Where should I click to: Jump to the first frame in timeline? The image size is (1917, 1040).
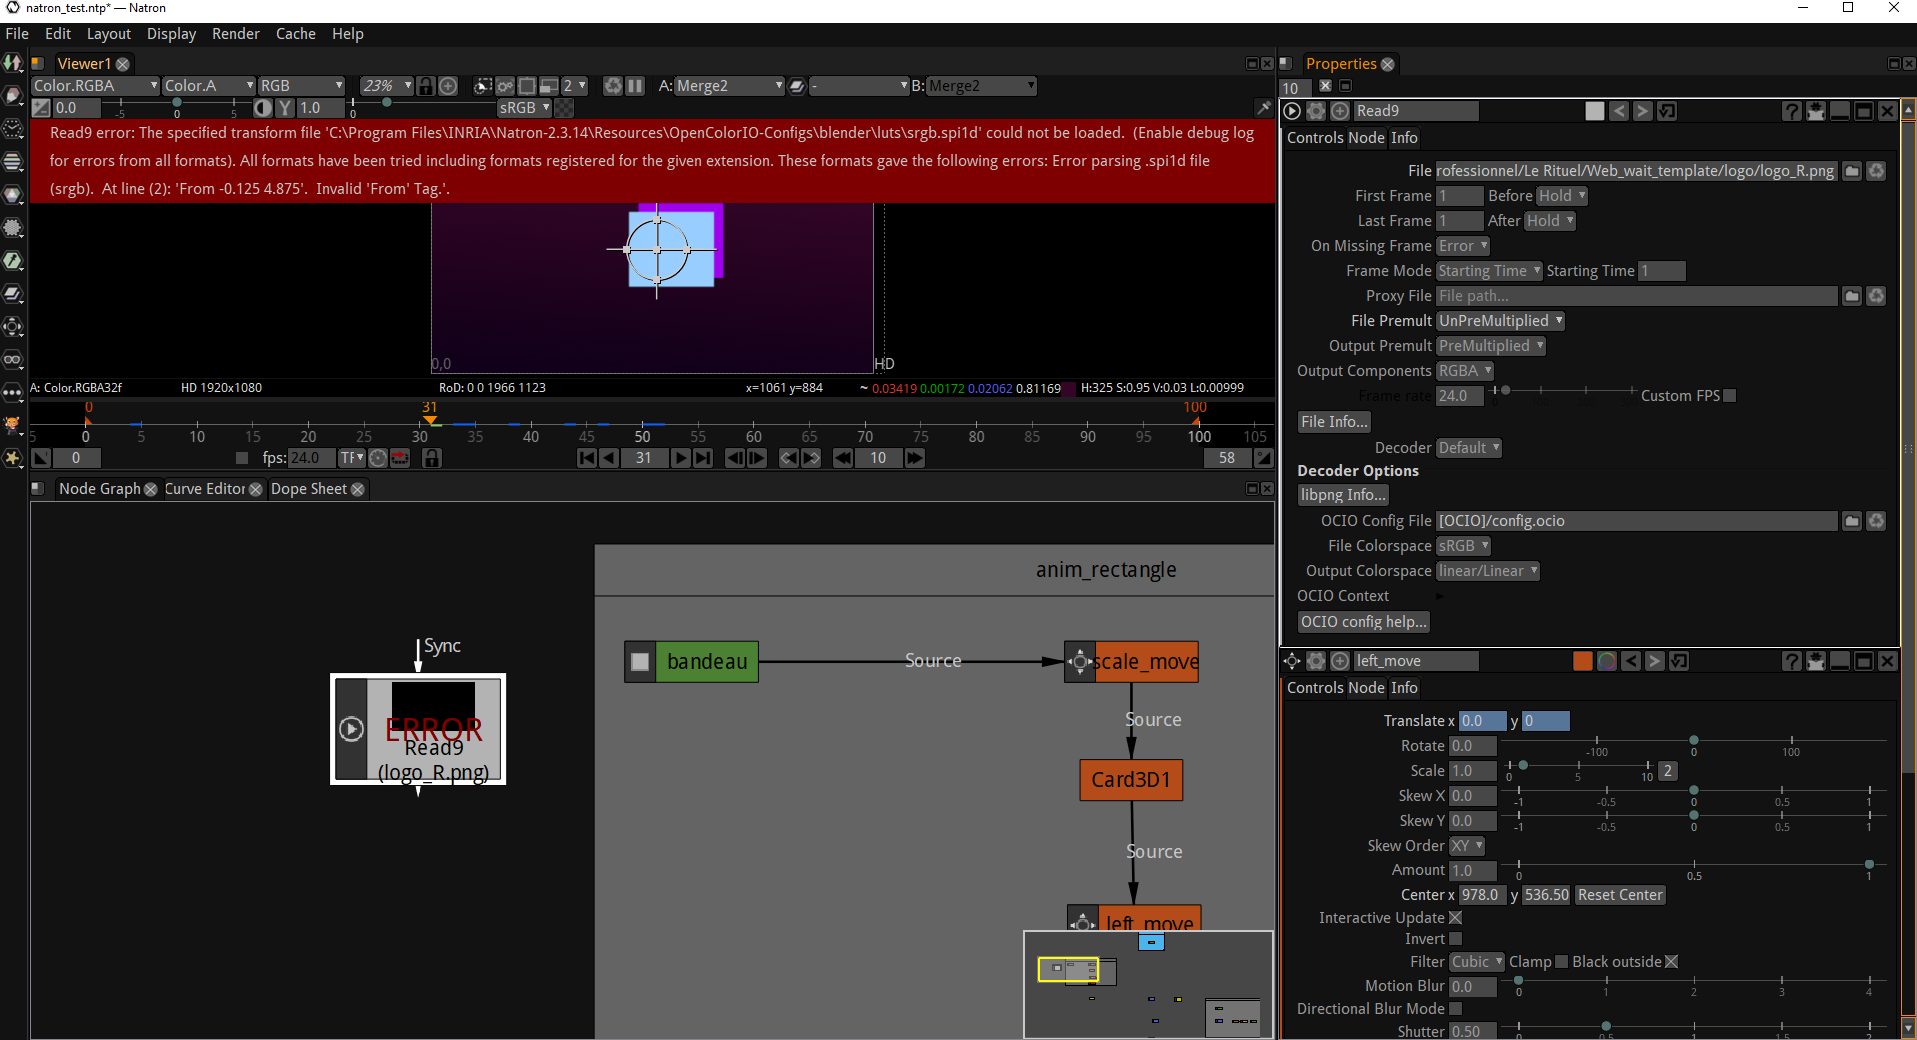point(587,458)
